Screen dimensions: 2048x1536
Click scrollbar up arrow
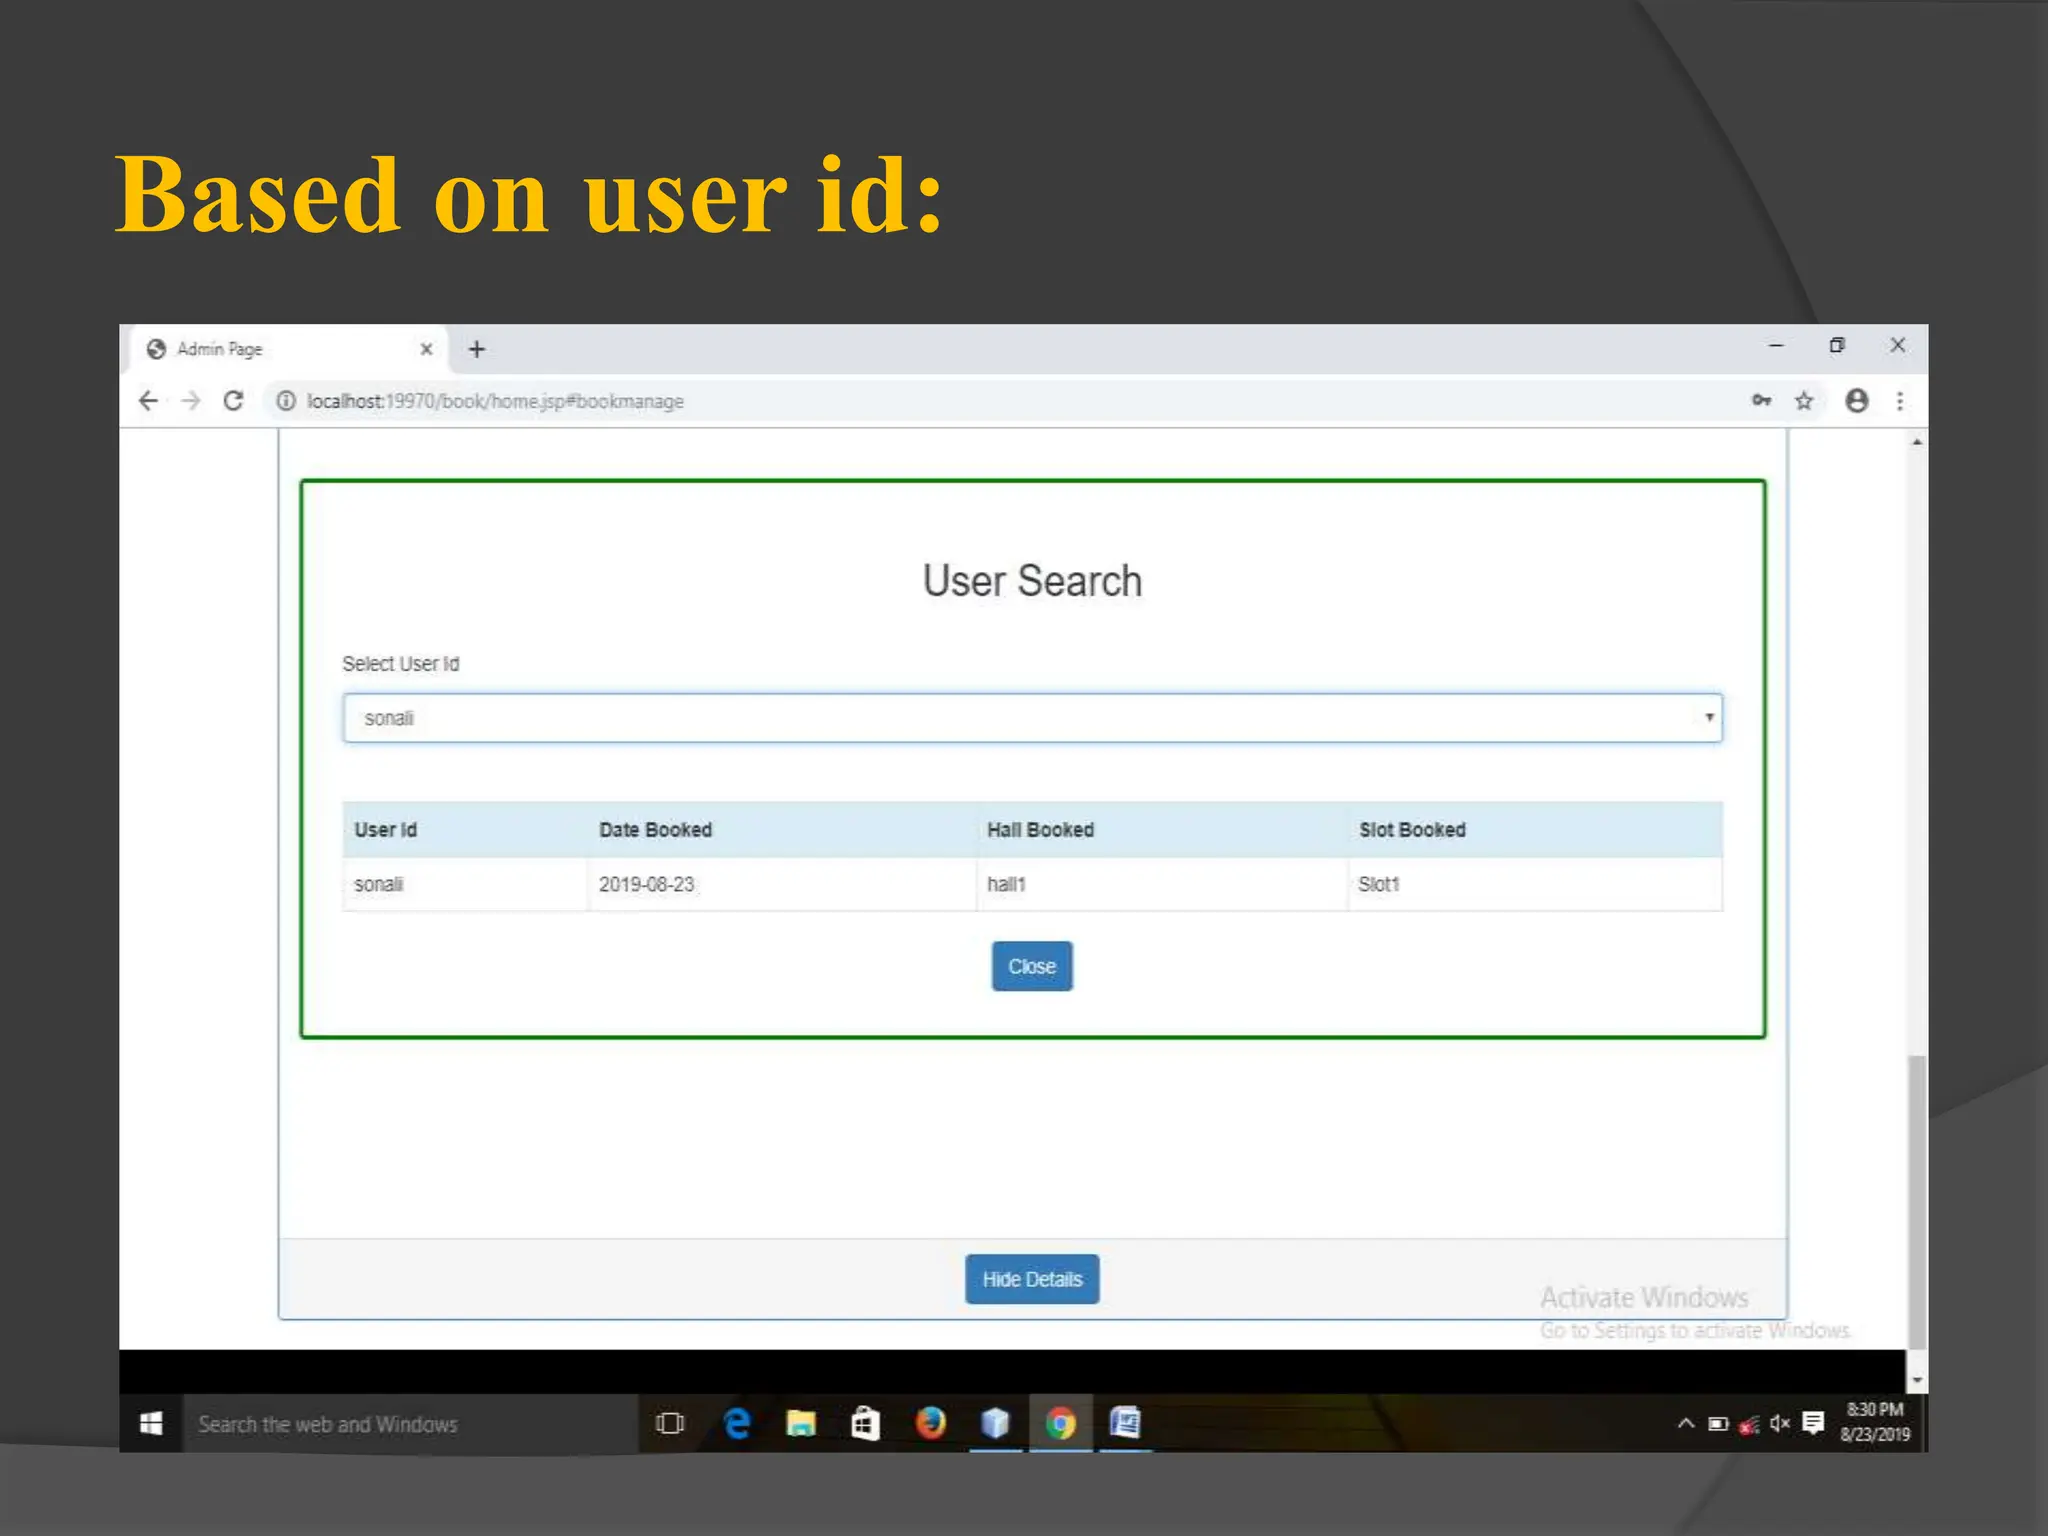(1917, 441)
